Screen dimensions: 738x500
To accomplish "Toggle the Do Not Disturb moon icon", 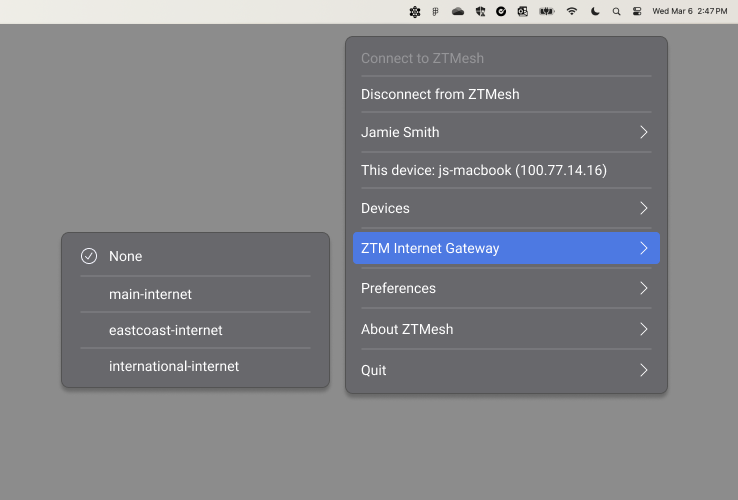I will point(595,11).
